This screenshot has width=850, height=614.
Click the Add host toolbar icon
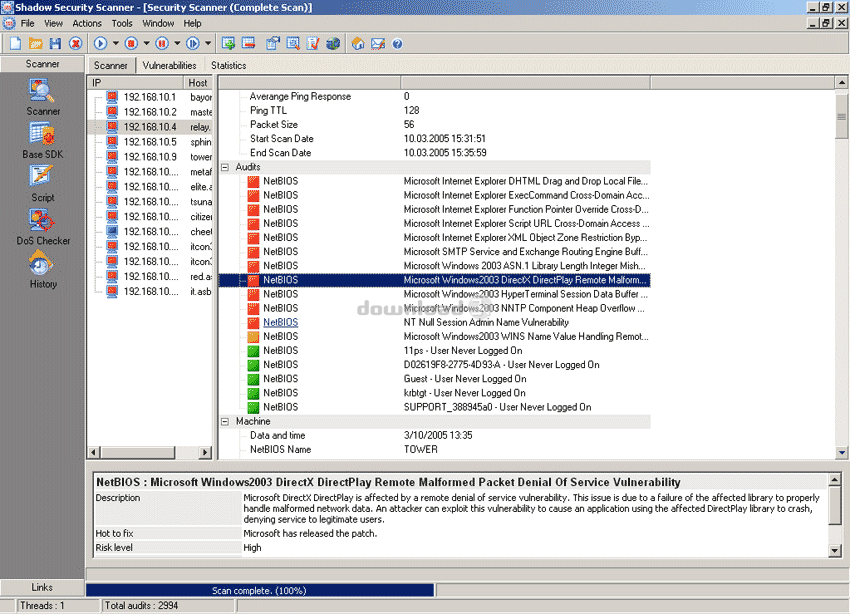tap(228, 43)
